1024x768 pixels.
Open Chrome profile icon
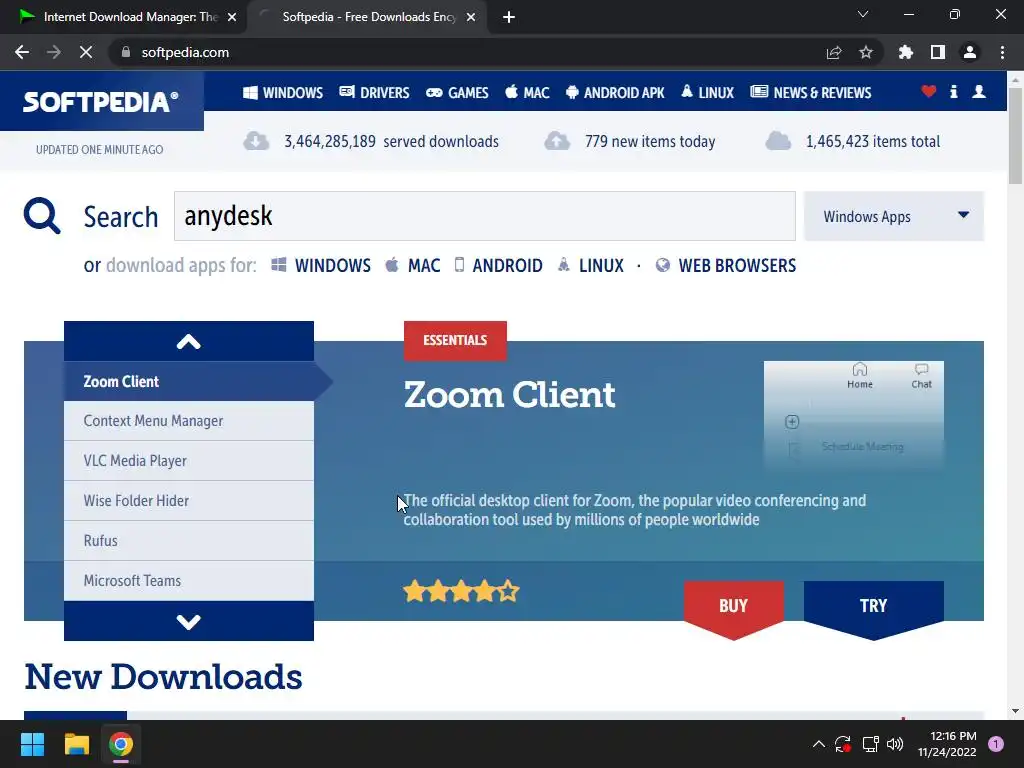tap(970, 52)
